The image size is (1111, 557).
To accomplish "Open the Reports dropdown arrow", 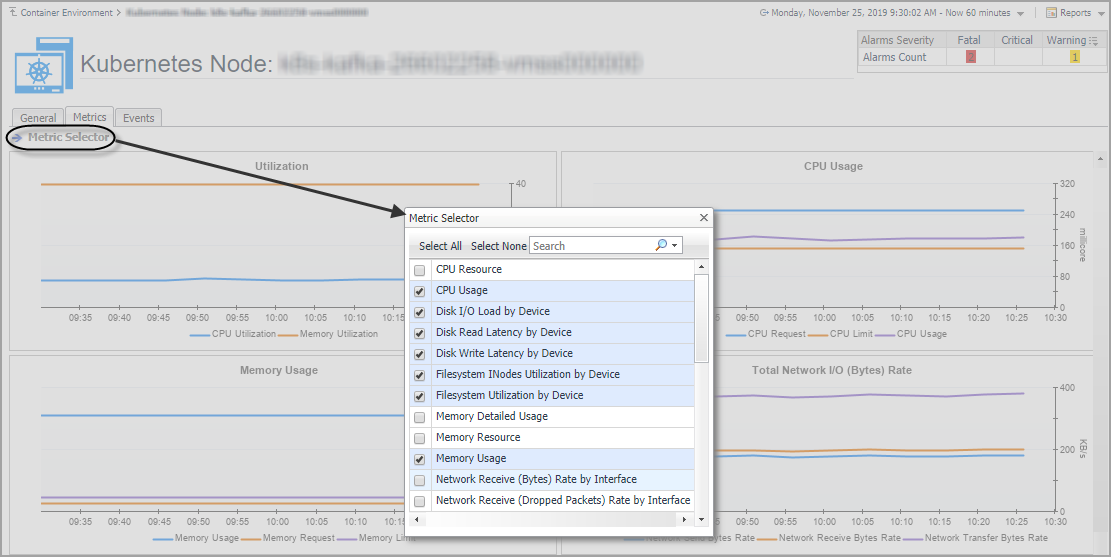I will coord(1101,13).
